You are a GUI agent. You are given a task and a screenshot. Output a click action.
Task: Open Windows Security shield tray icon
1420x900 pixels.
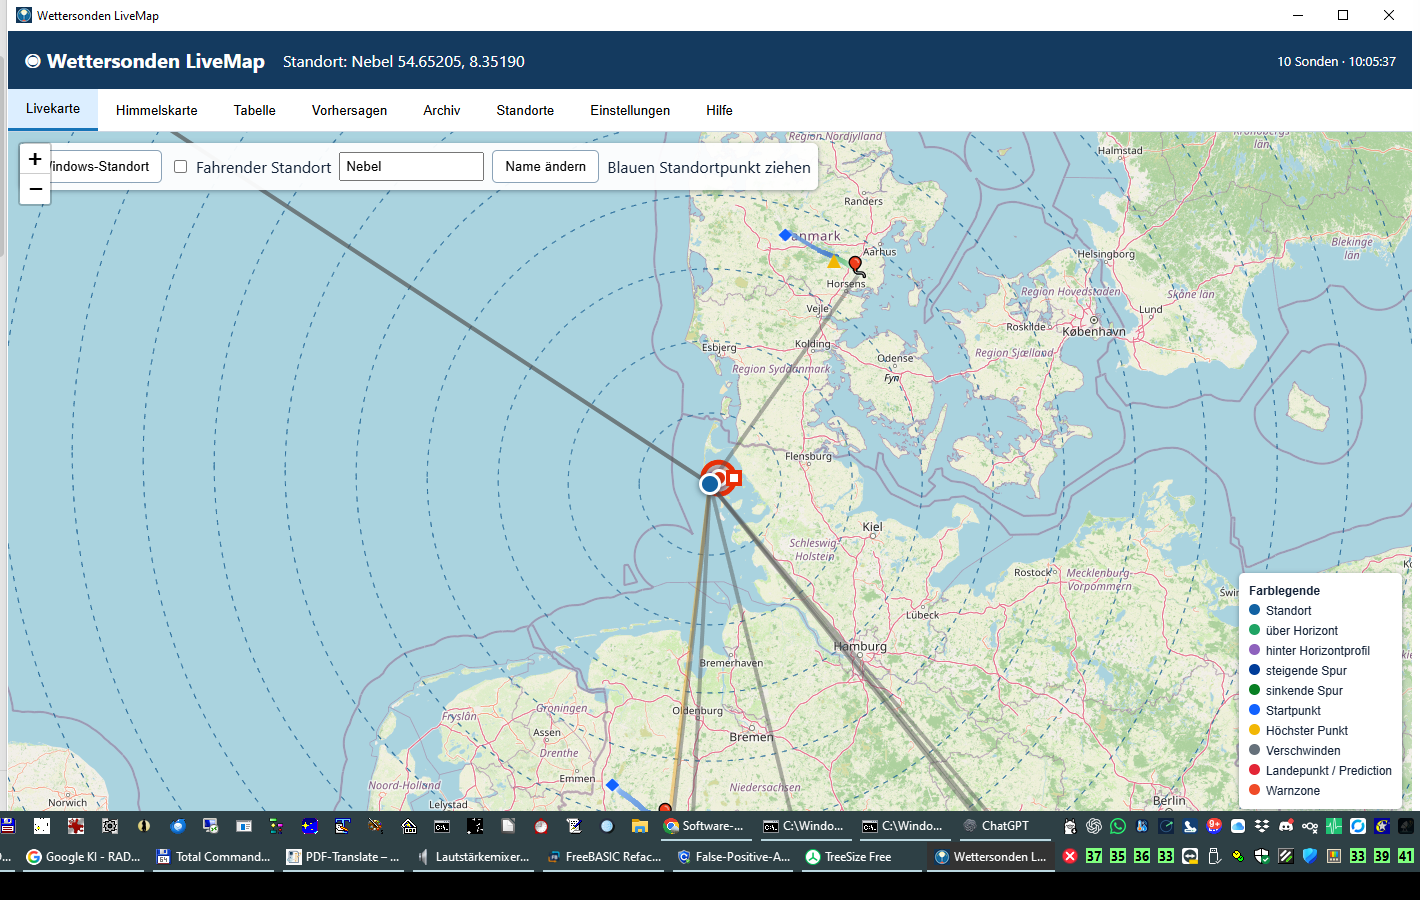tap(1262, 856)
